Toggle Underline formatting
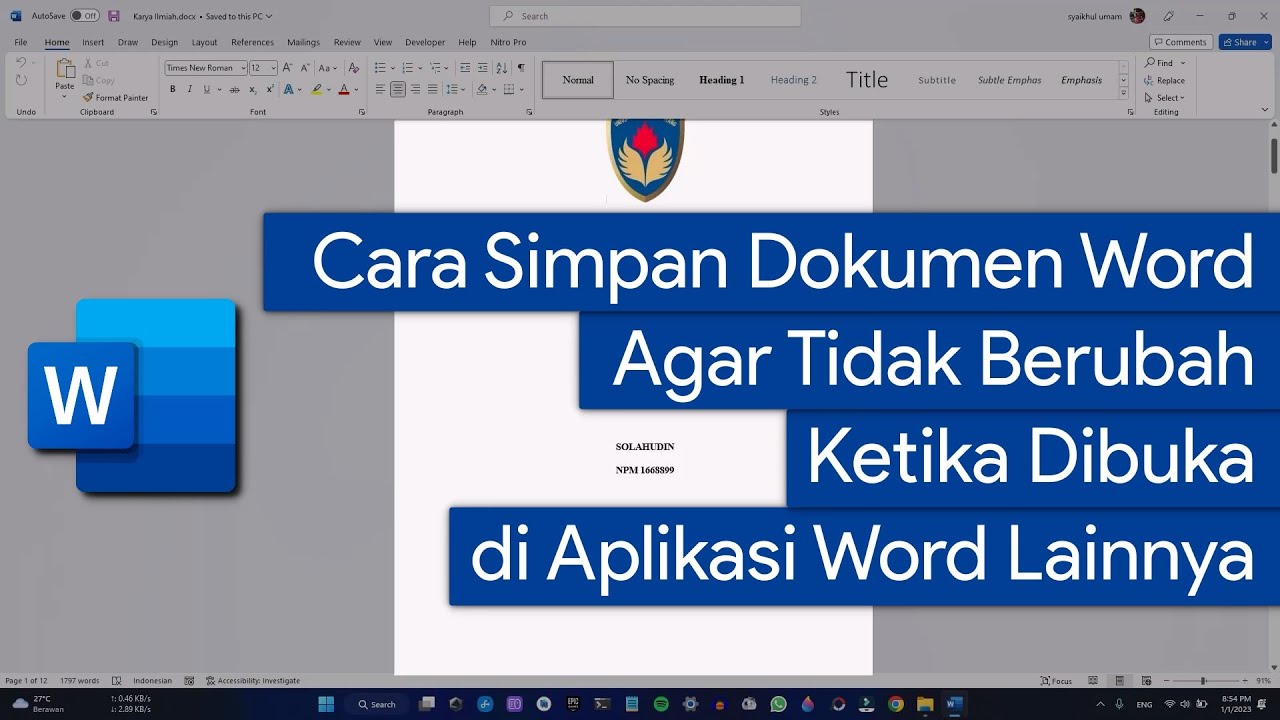This screenshot has width=1280, height=720. (207, 89)
